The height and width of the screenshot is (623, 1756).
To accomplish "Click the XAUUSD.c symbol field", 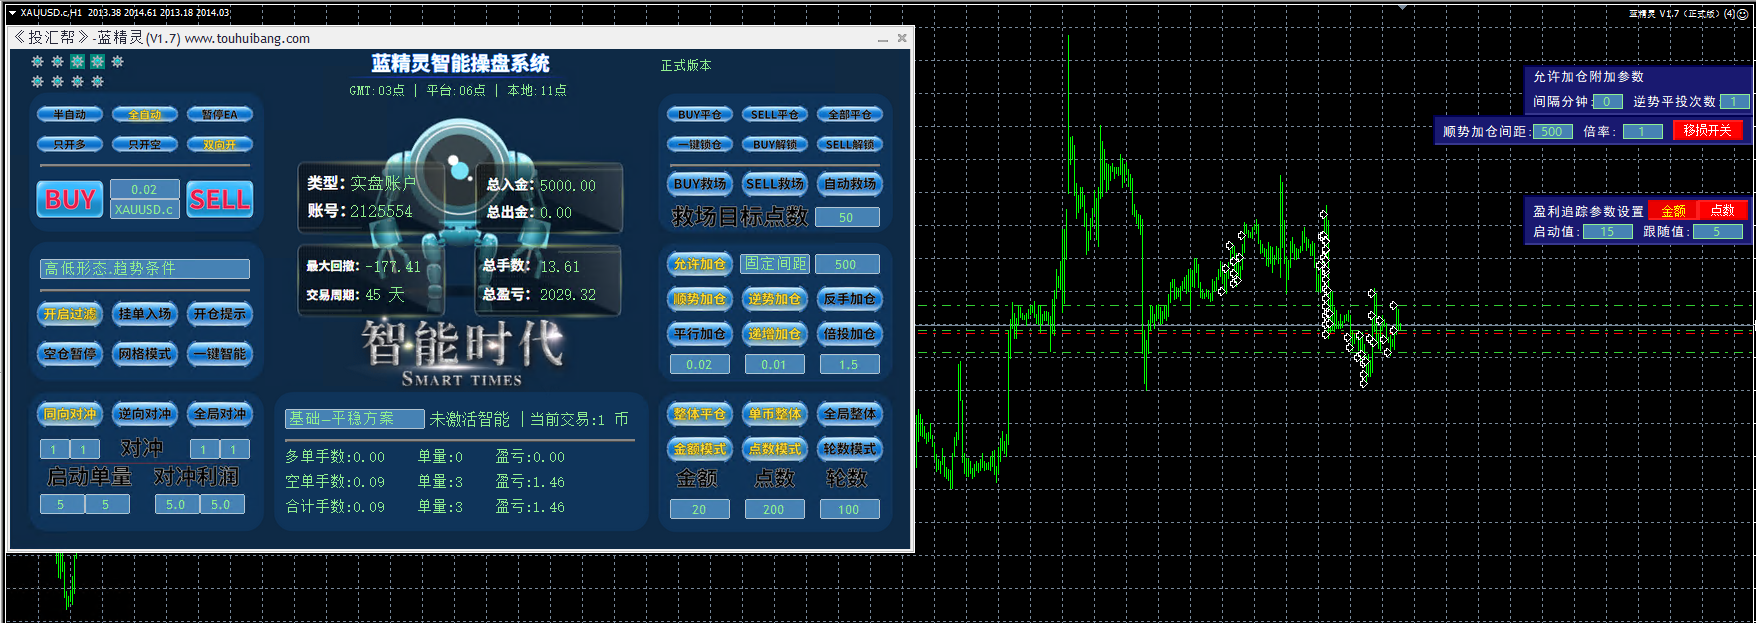I will 145,209.
